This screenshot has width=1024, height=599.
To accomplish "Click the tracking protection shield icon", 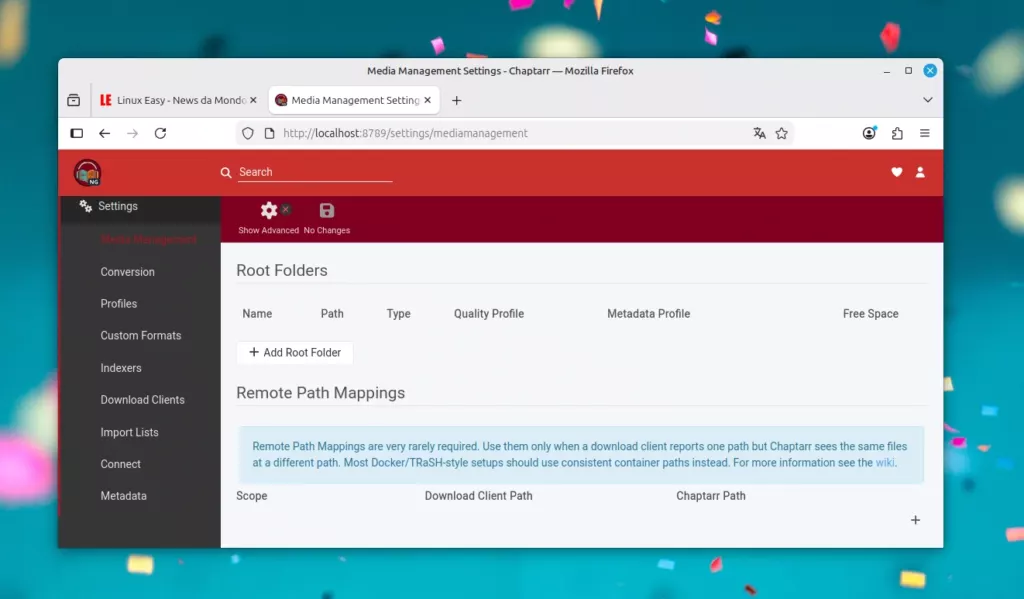I will coord(248,133).
